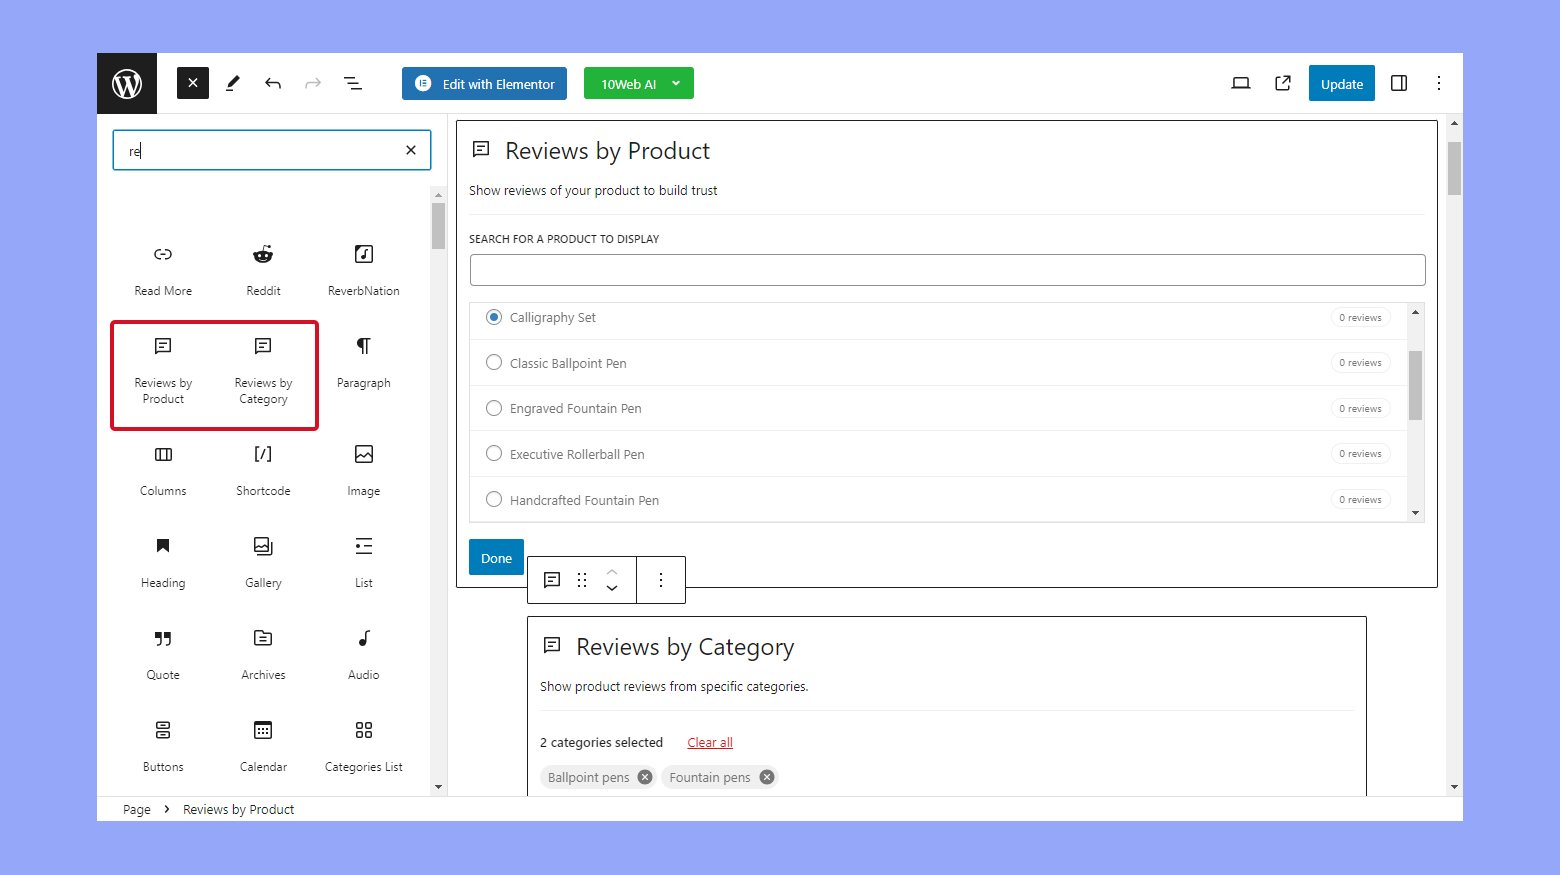Open preview in new tab
Viewport: 1560px width, 875px height.
pos(1283,84)
